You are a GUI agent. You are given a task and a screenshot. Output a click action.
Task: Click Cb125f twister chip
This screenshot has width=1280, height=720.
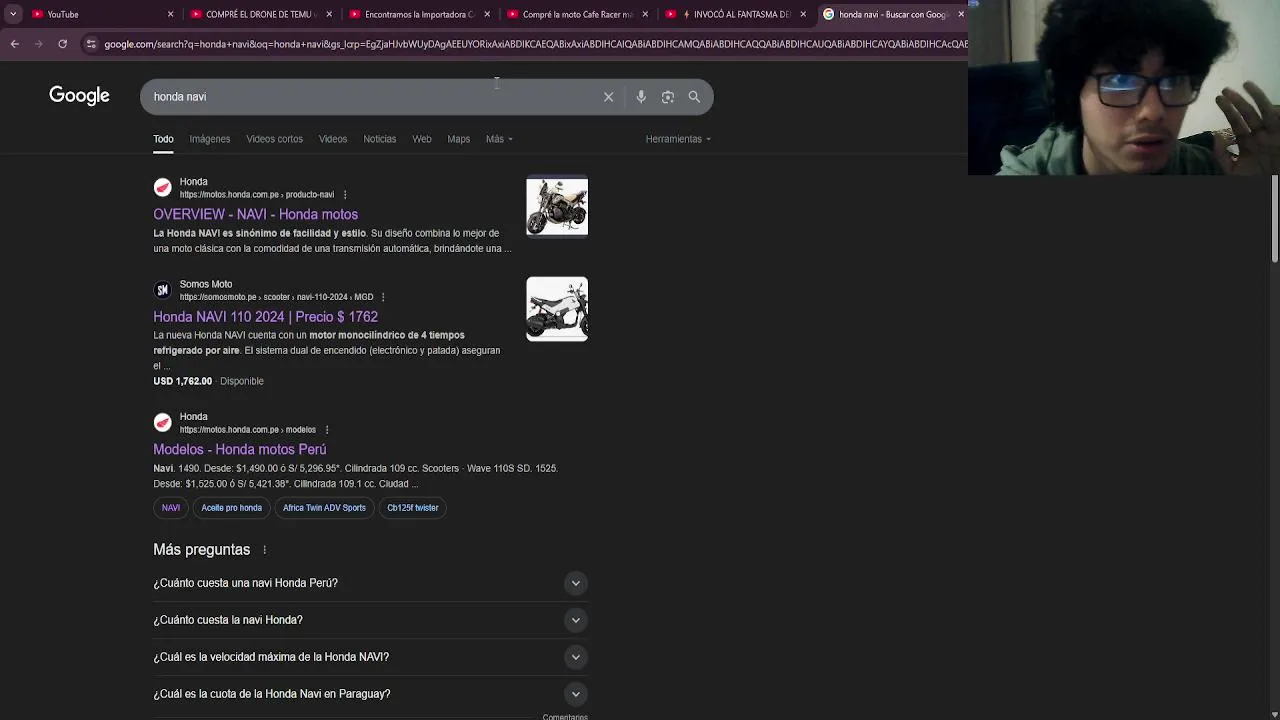tap(413, 508)
